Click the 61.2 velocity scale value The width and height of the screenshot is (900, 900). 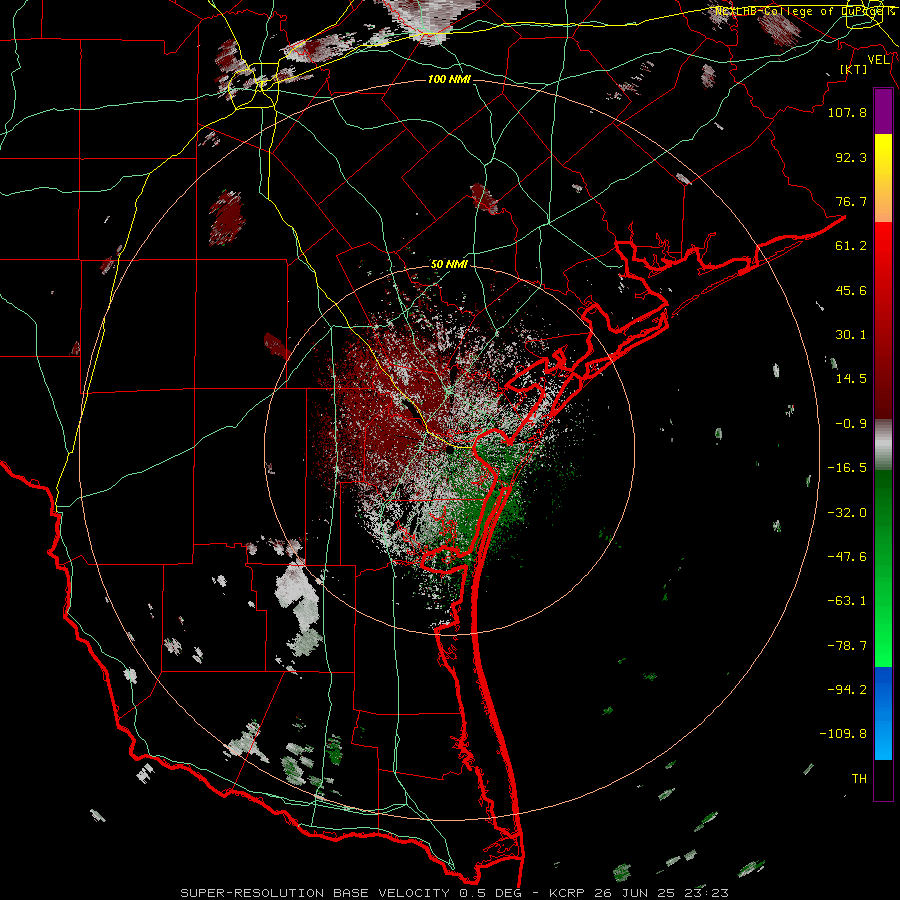point(851,246)
